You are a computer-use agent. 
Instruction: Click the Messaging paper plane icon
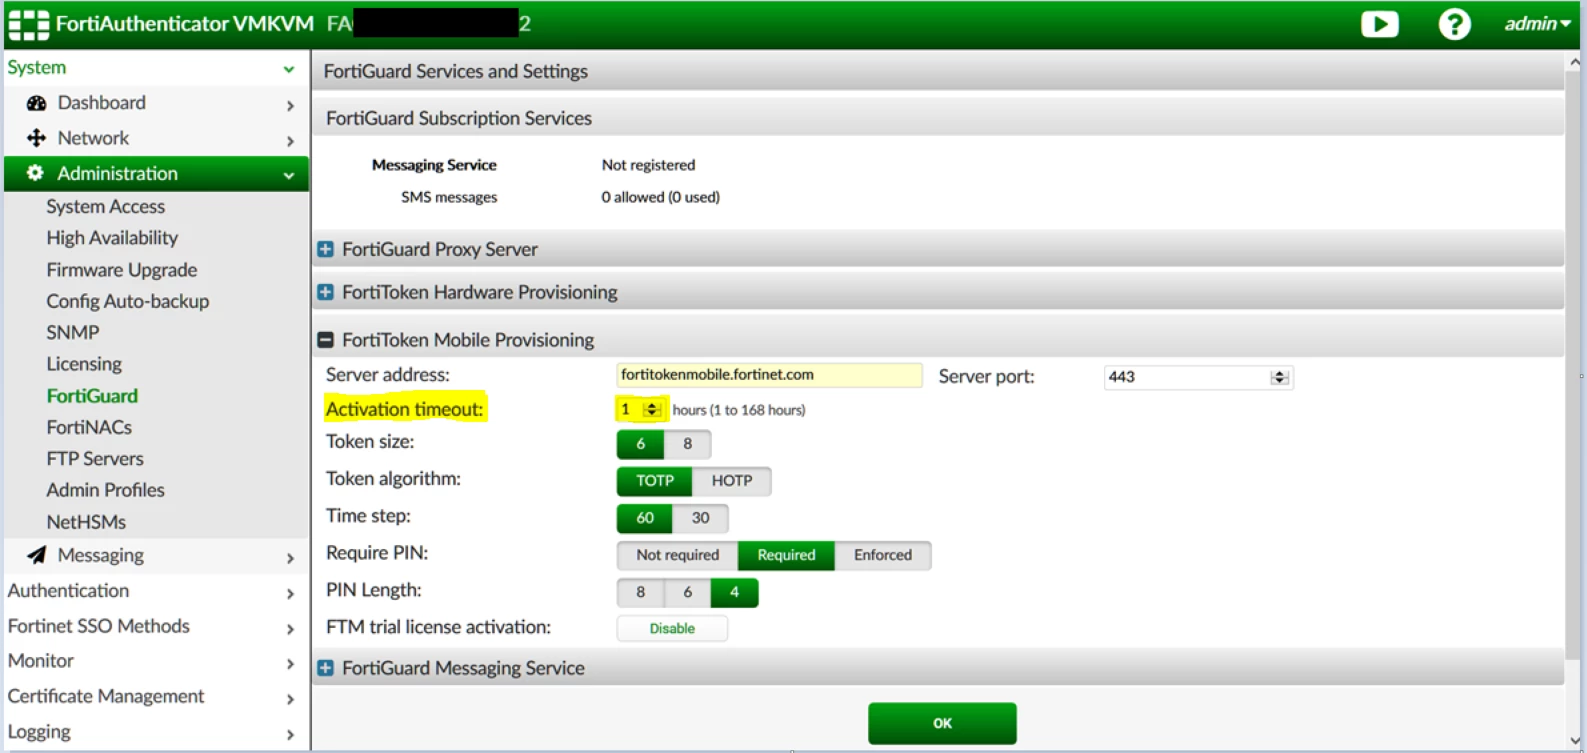(36, 555)
